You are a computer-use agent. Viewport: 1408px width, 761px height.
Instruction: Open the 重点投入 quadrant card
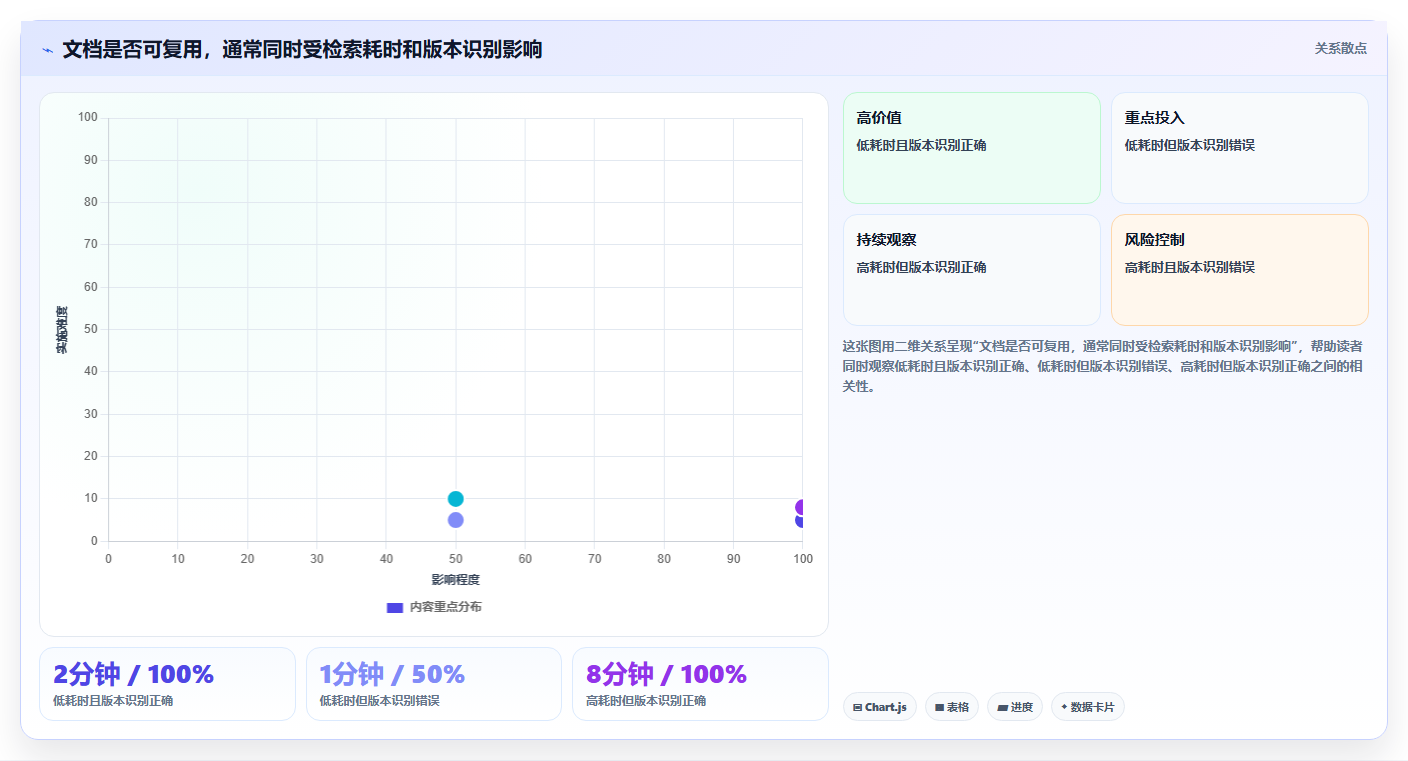coord(1240,148)
